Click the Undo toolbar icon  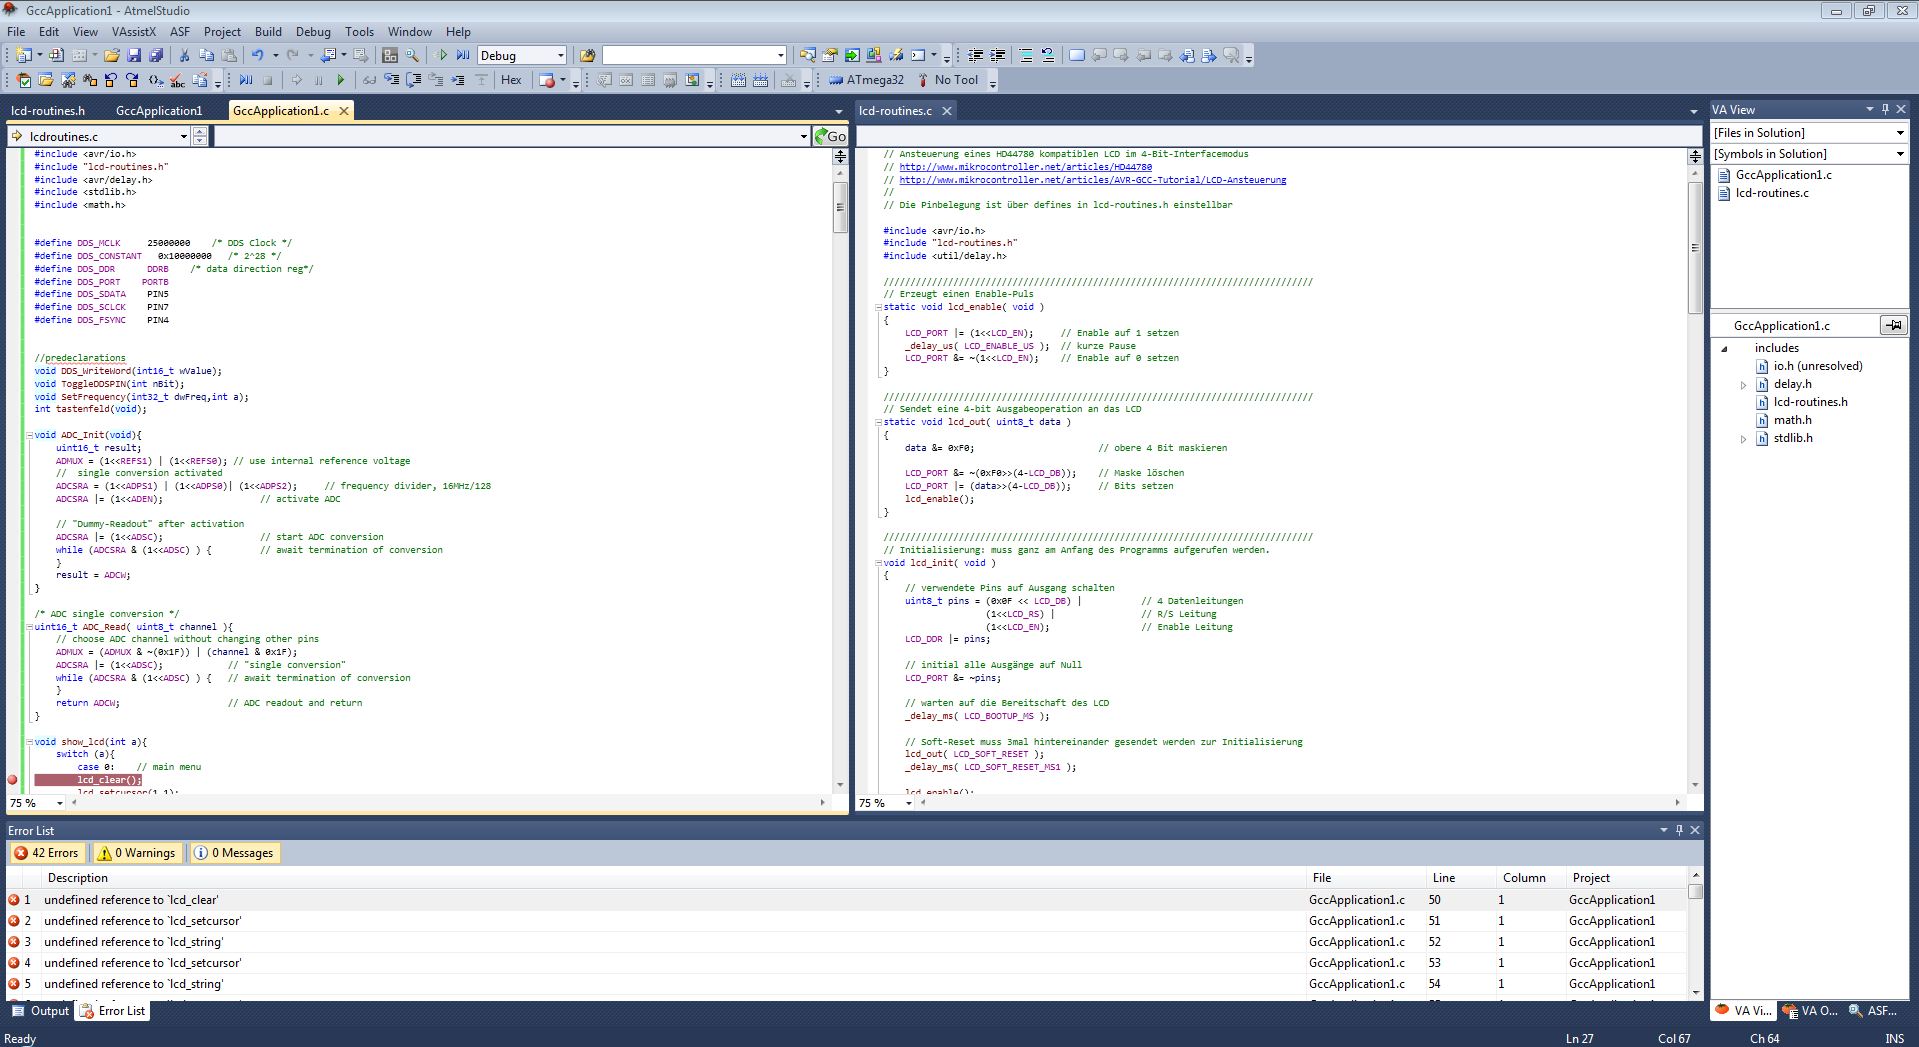(x=258, y=55)
